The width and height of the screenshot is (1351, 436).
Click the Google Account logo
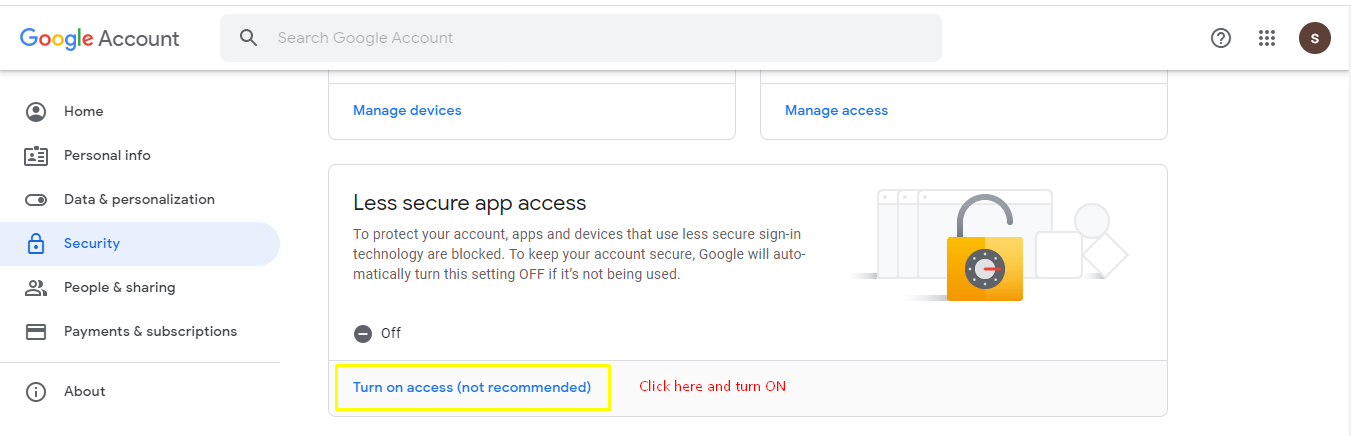(99, 38)
